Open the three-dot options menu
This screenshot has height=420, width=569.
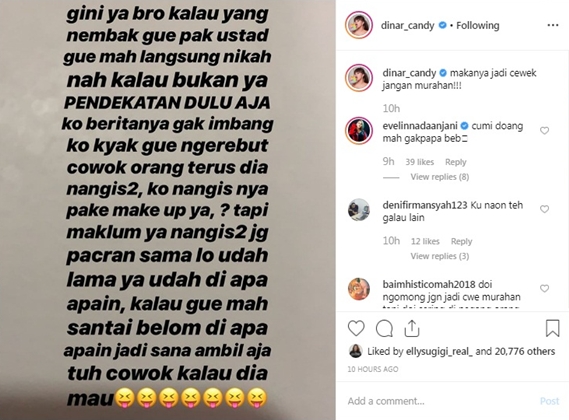553,25
